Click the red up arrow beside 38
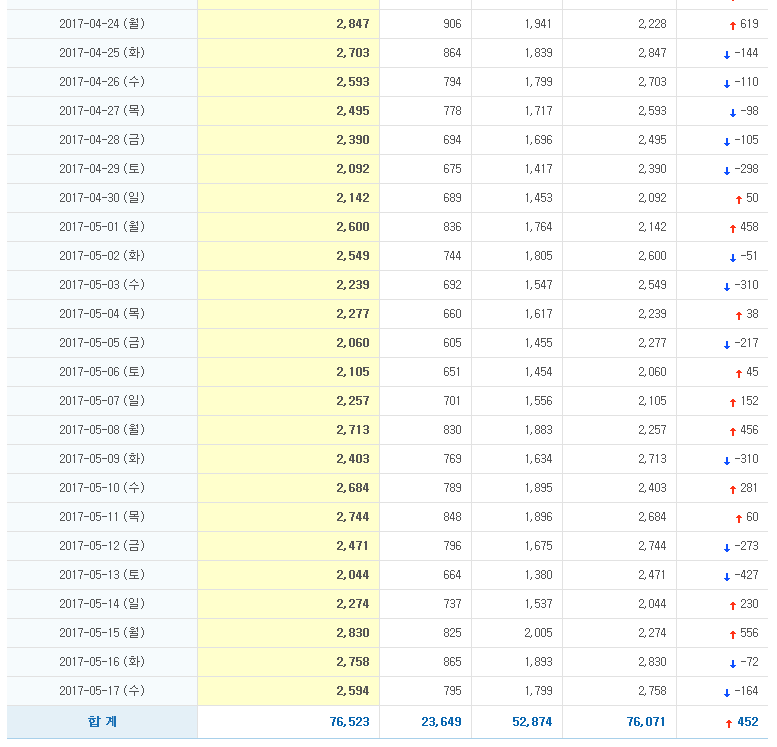The height and width of the screenshot is (747, 777). [738, 315]
